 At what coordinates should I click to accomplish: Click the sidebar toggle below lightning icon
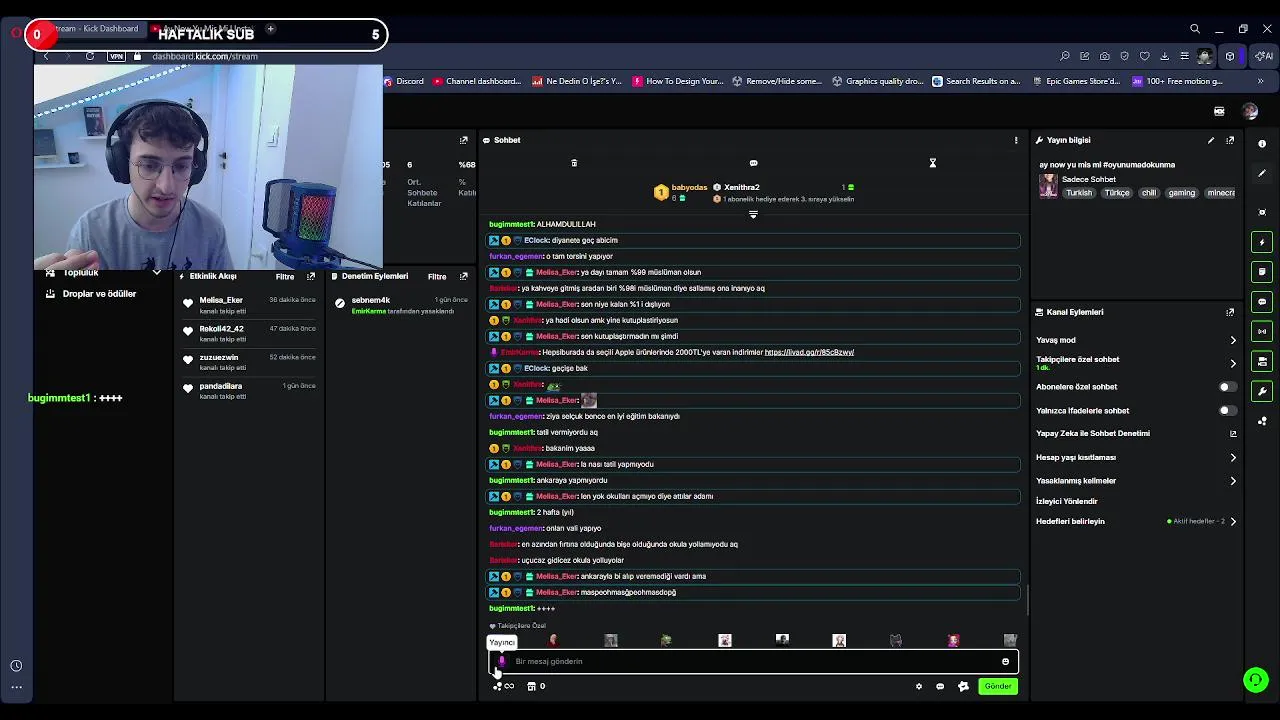(x=1262, y=272)
